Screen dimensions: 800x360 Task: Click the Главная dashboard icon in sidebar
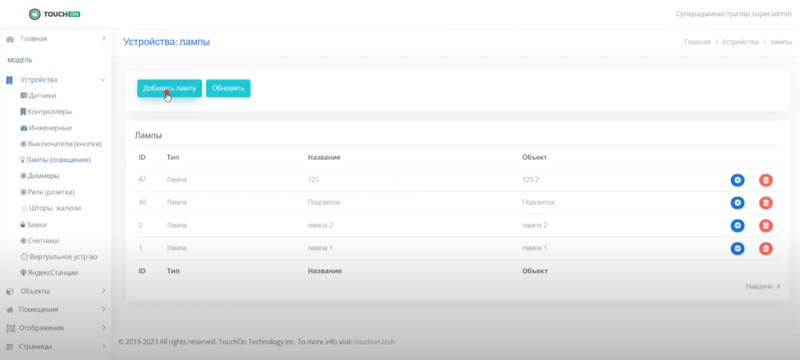10,39
